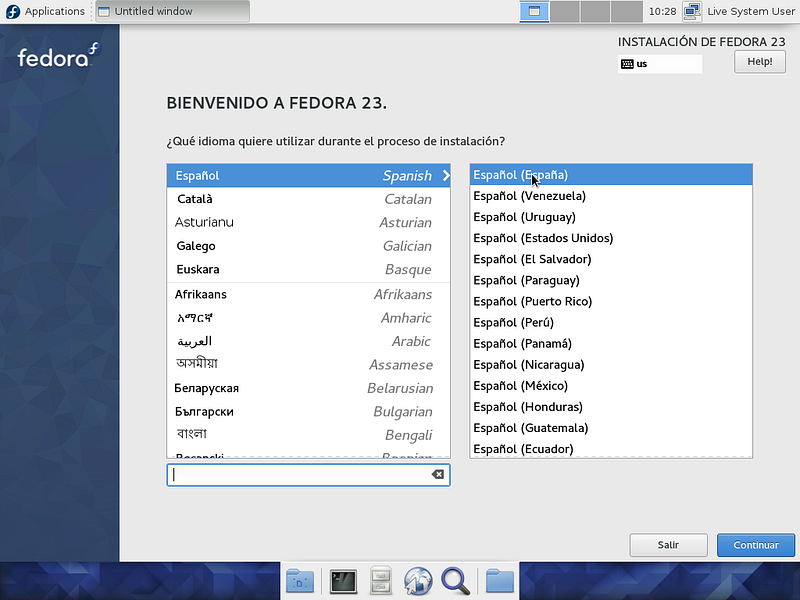Select Español (Guatemala) locale
The height and width of the screenshot is (600, 800).
[611, 428]
